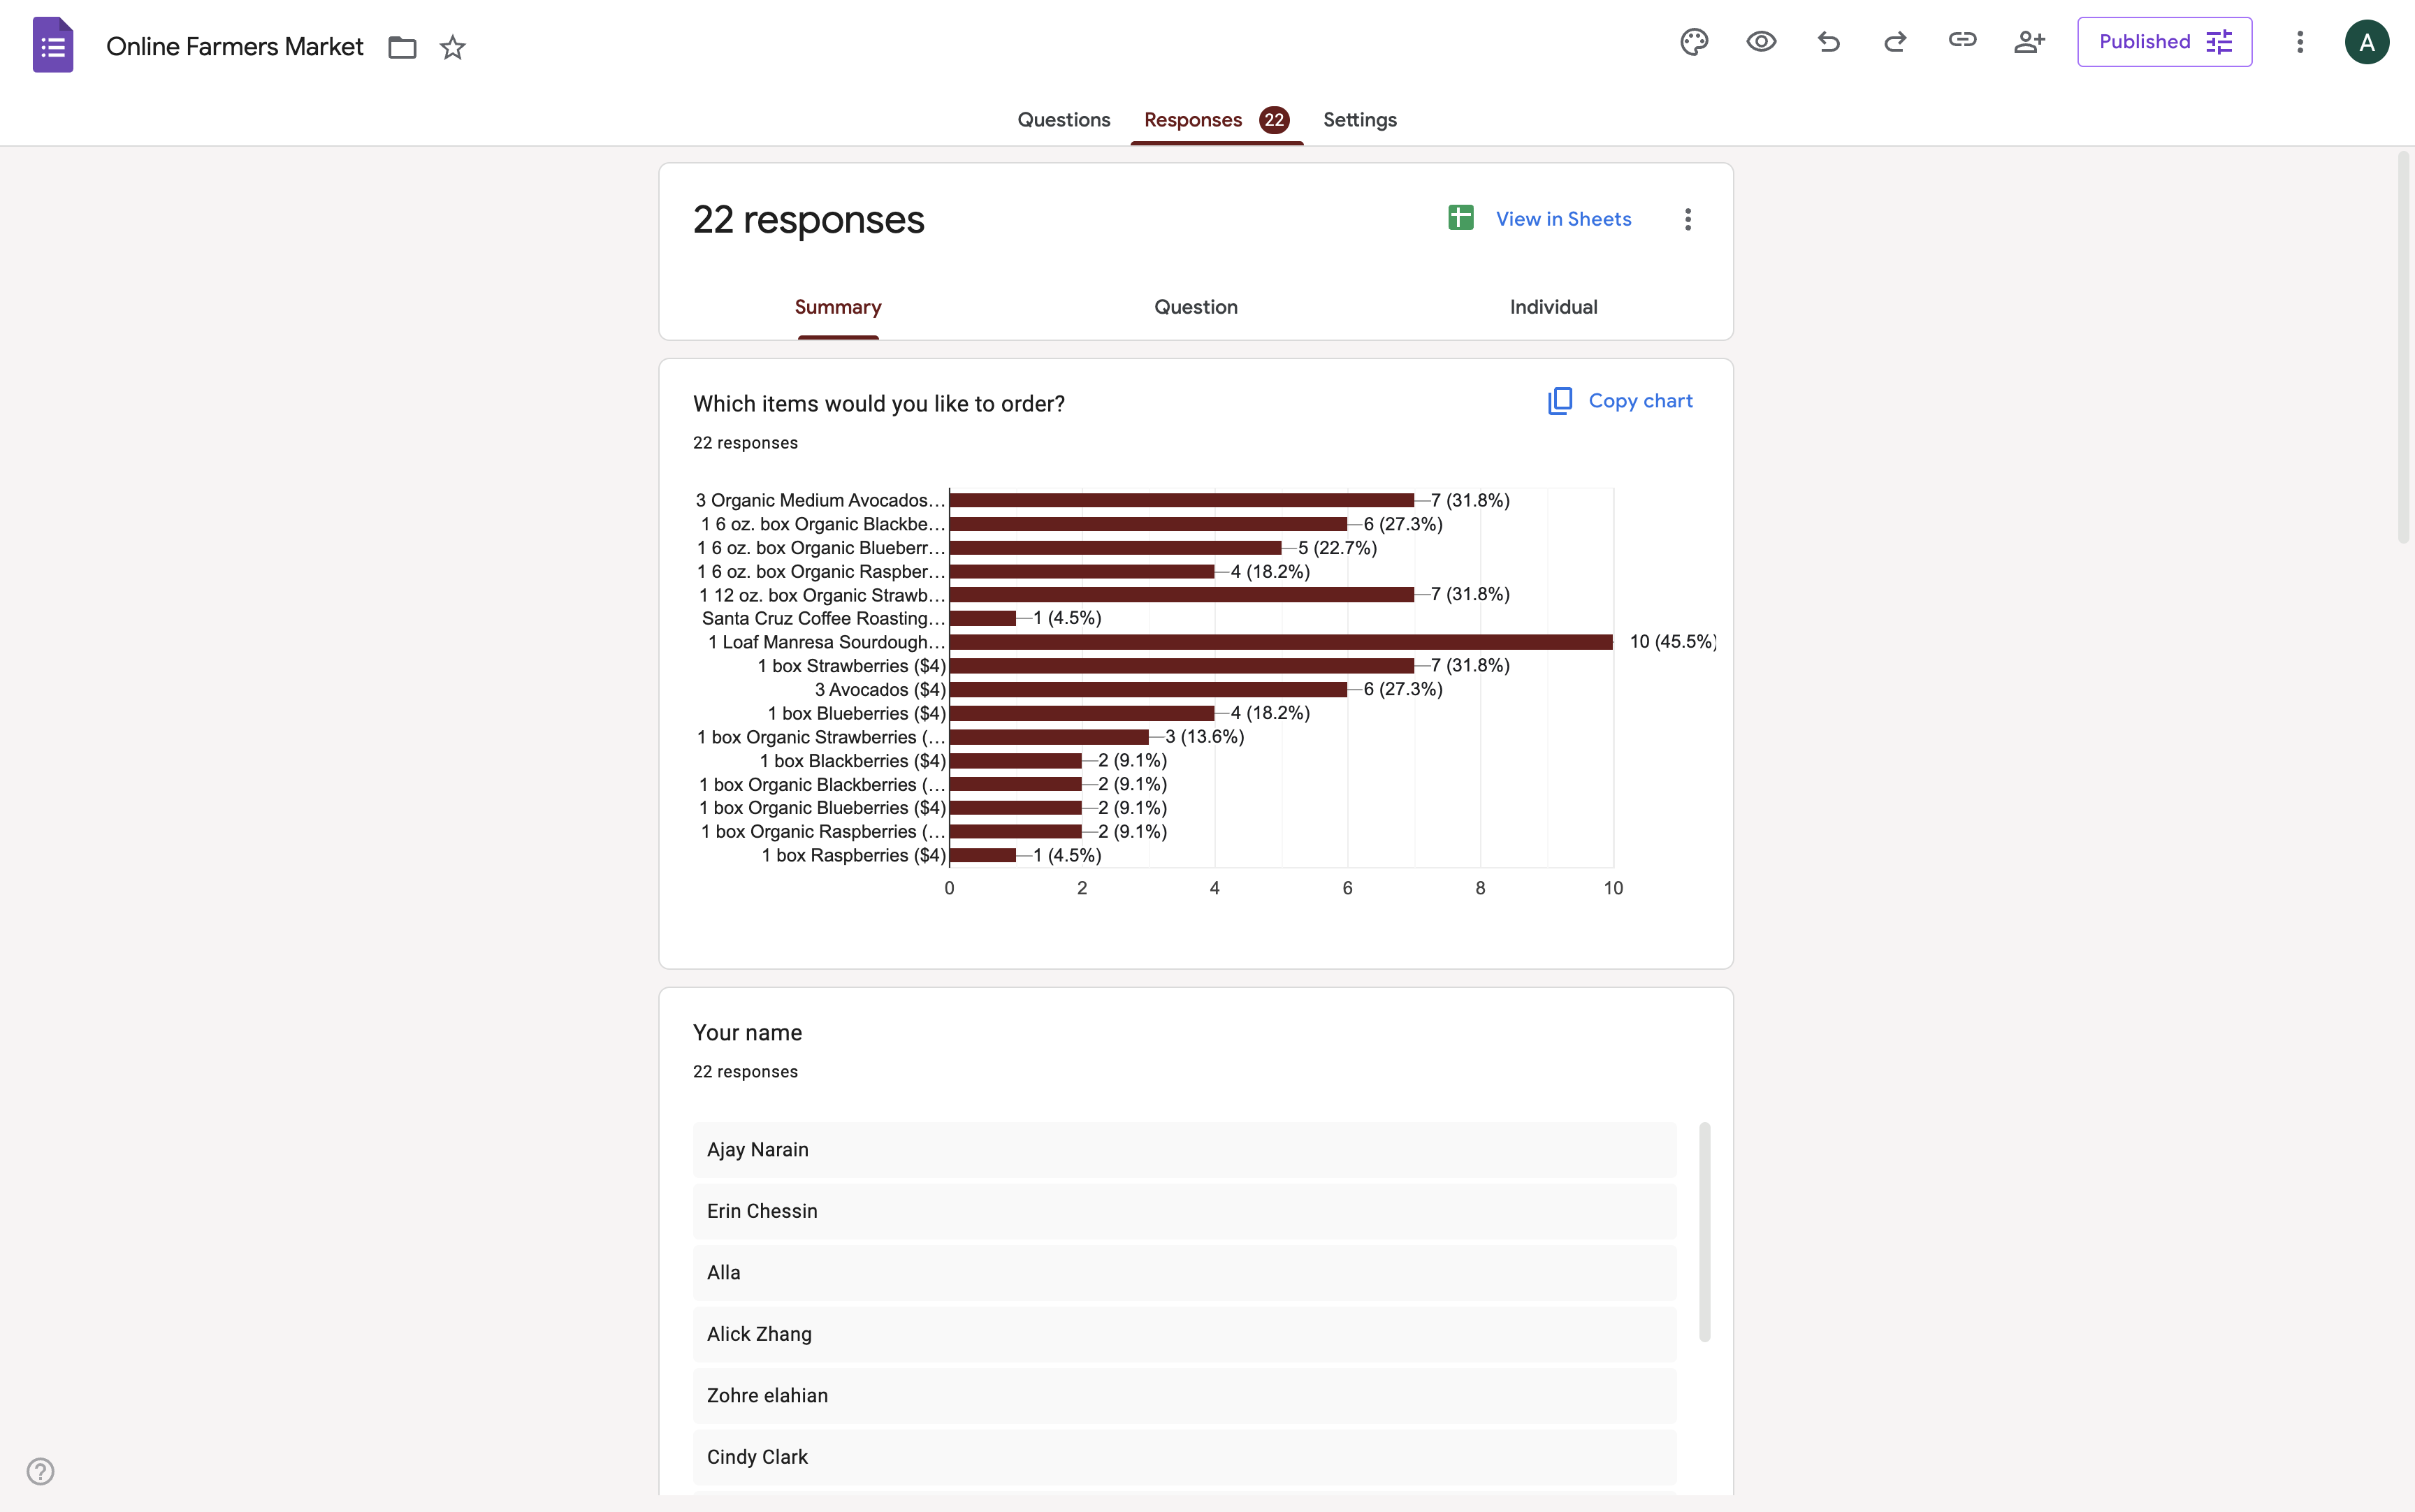This screenshot has height=1512, width=2415.
Task: Open the form's more options menu
Action: 2299,42
